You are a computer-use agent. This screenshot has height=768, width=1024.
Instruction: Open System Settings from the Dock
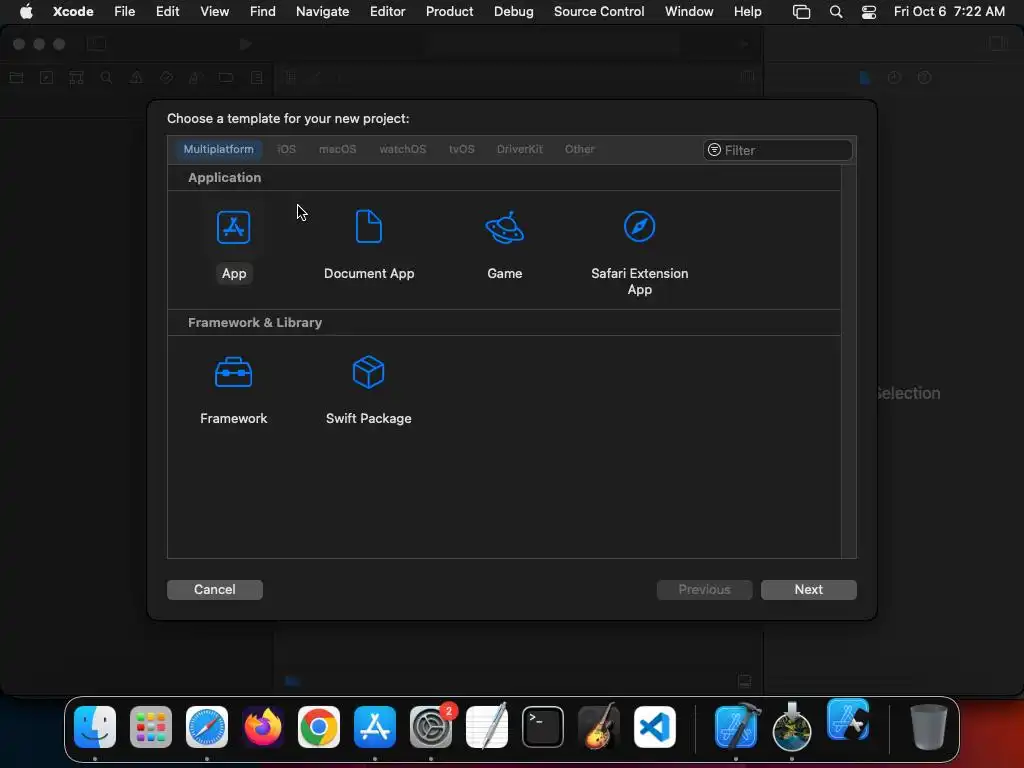(431, 727)
